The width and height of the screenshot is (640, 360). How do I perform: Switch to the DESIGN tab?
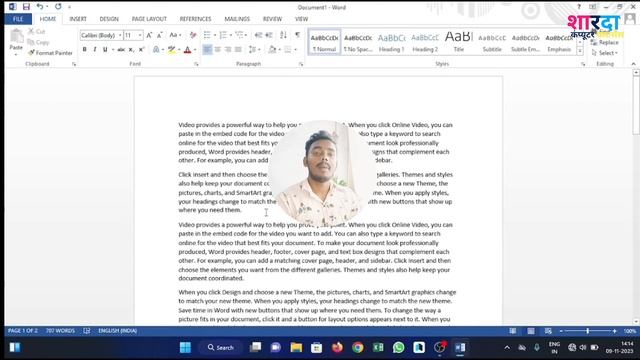(109, 19)
